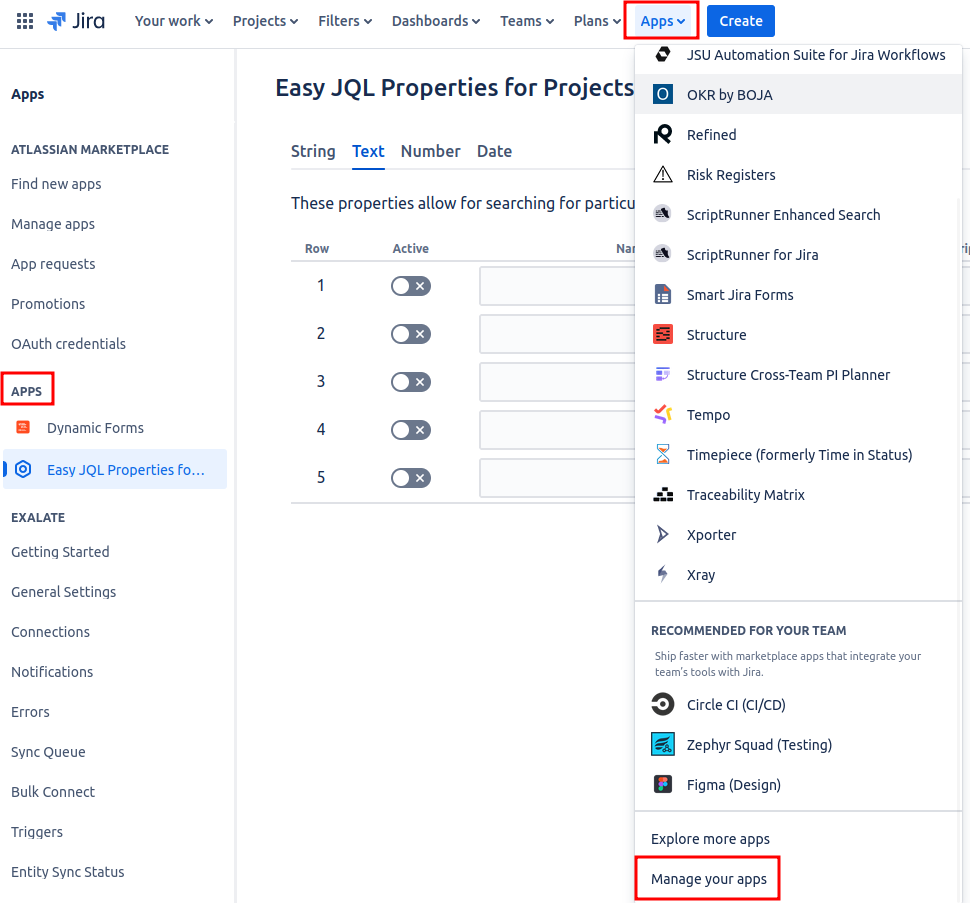970x903 pixels.
Task: Switch on the row 5 Active toggle
Action: tap(410, 478)
